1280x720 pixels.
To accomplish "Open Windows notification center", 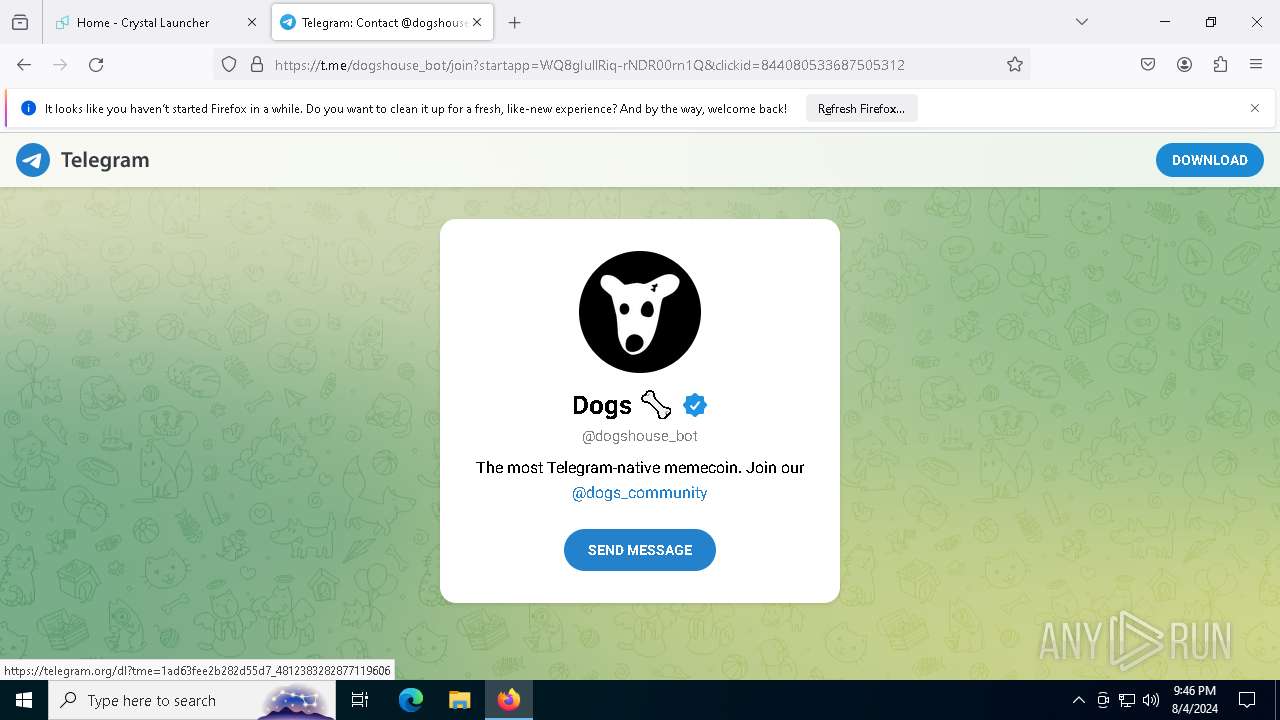I will (x=1247, y=700).
